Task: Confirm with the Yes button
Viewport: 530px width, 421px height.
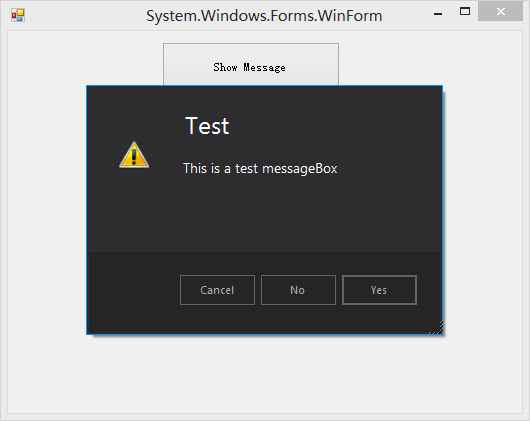Action: tap(379, 290)
